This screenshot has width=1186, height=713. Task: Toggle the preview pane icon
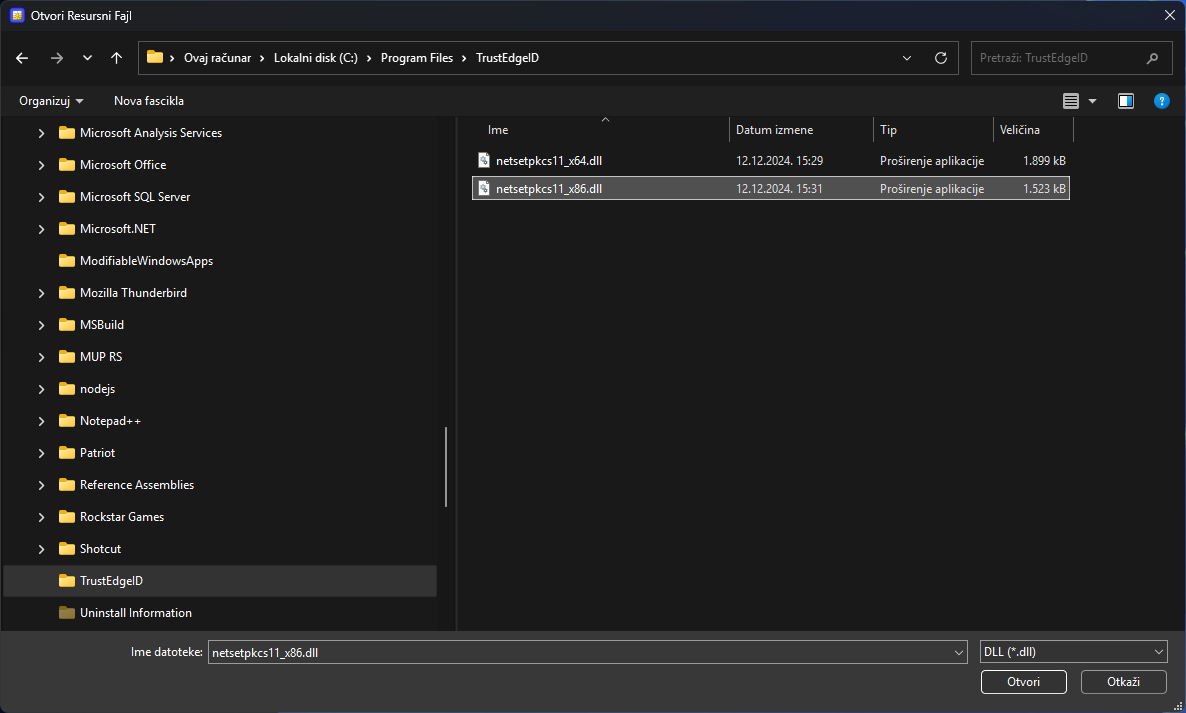point(1125,101)
